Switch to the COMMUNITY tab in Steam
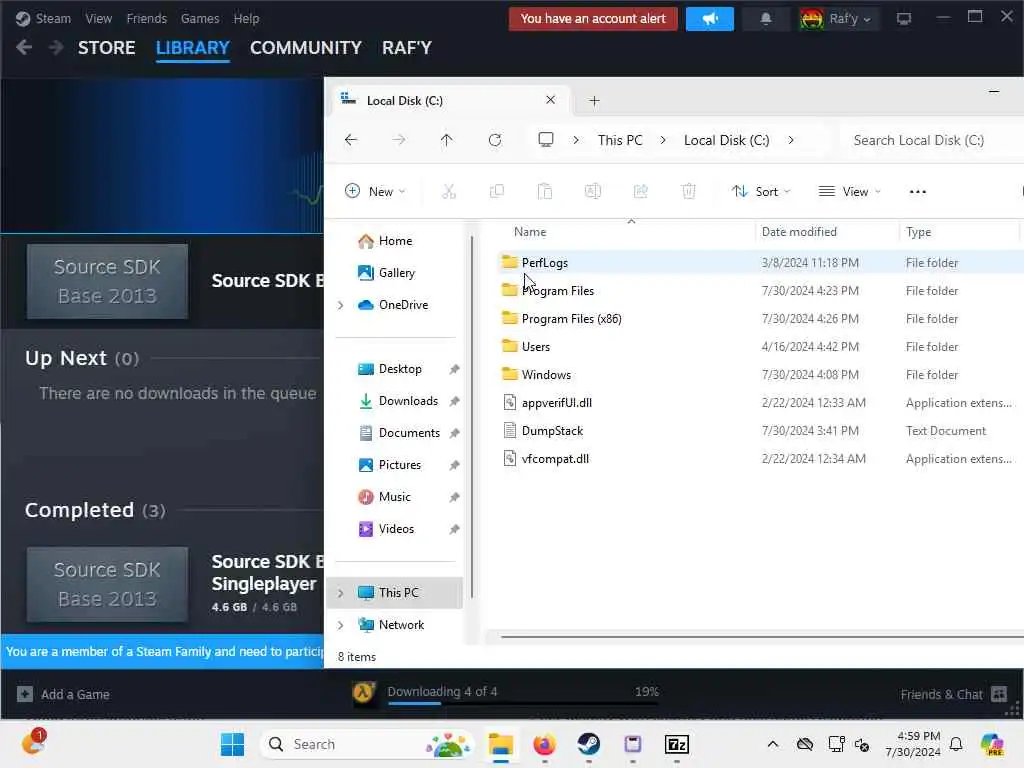The image size is (1024, 768). pos(306,48)
